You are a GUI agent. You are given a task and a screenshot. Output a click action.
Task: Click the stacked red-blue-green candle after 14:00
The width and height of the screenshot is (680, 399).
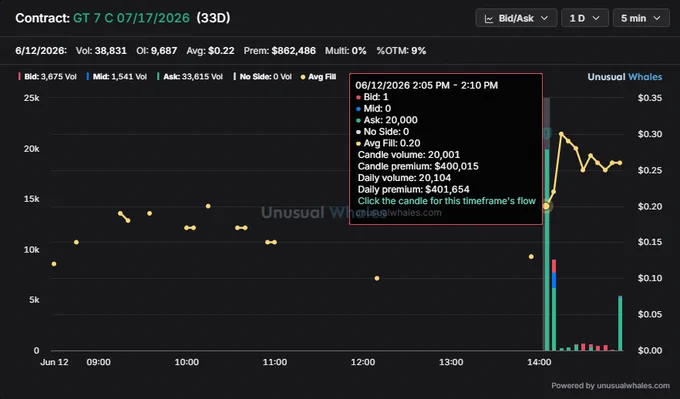554,305
